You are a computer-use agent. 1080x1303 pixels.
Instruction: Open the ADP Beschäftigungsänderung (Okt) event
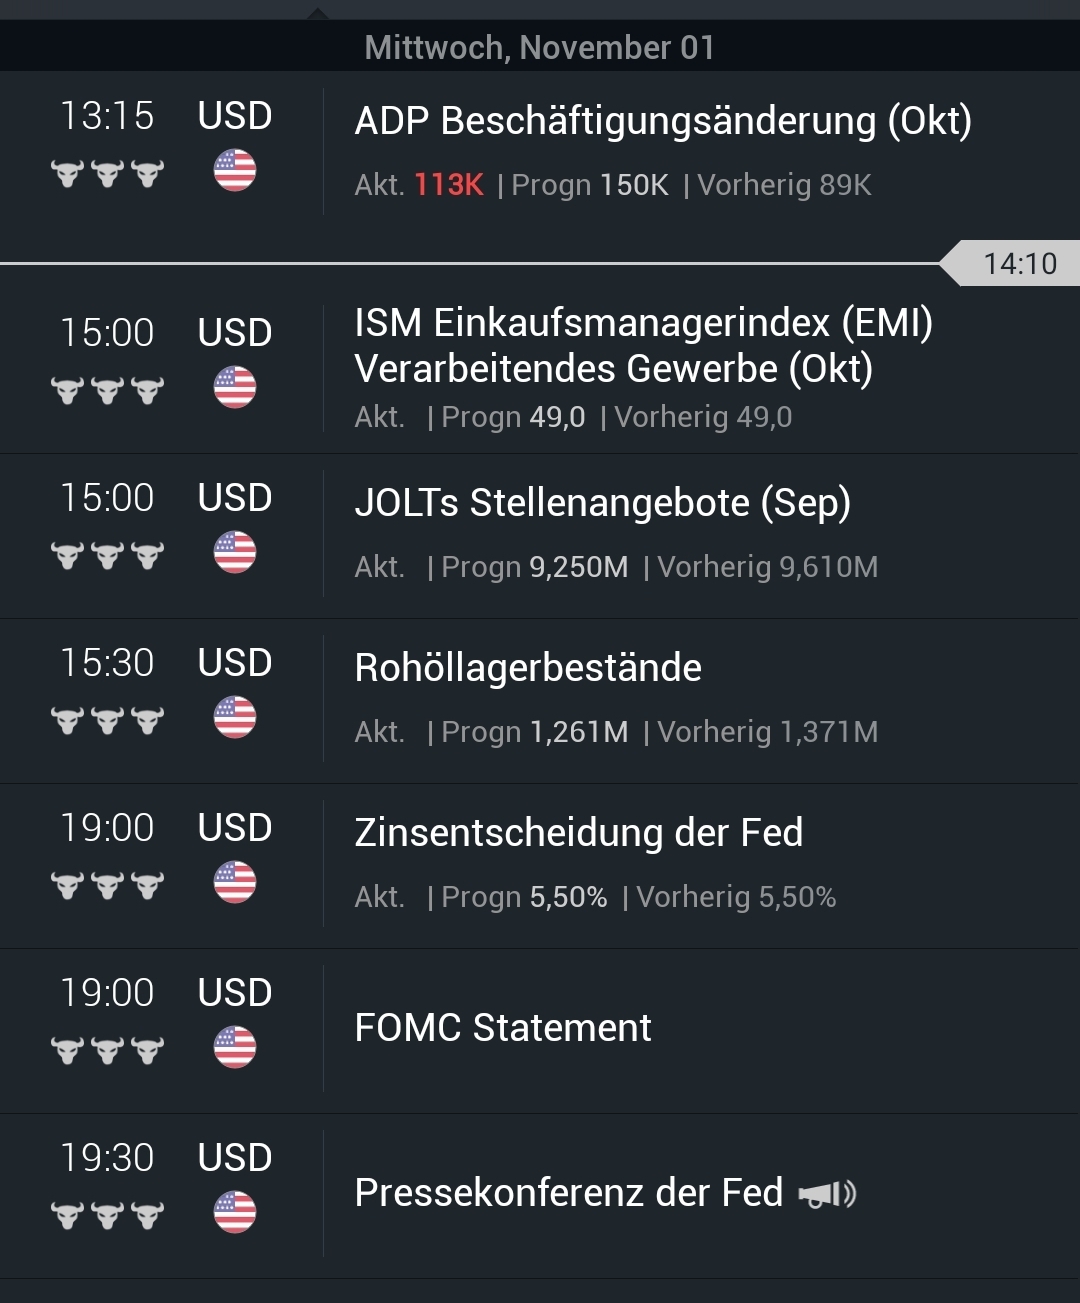point(662,121)
